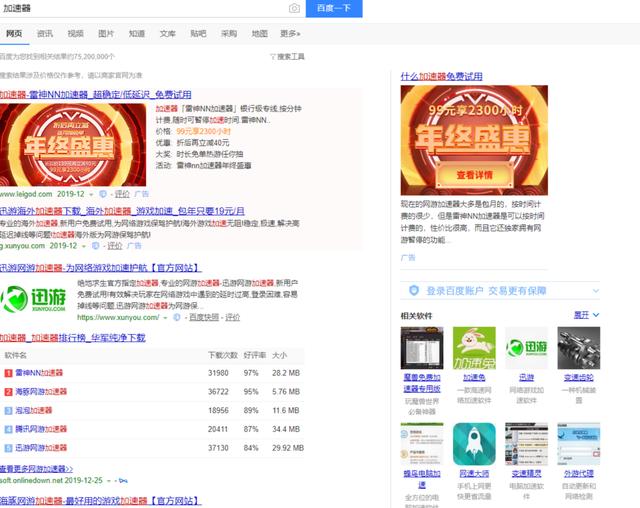
Task: Click 查看更多网游加速器>> link
Action: coord(36,469)
